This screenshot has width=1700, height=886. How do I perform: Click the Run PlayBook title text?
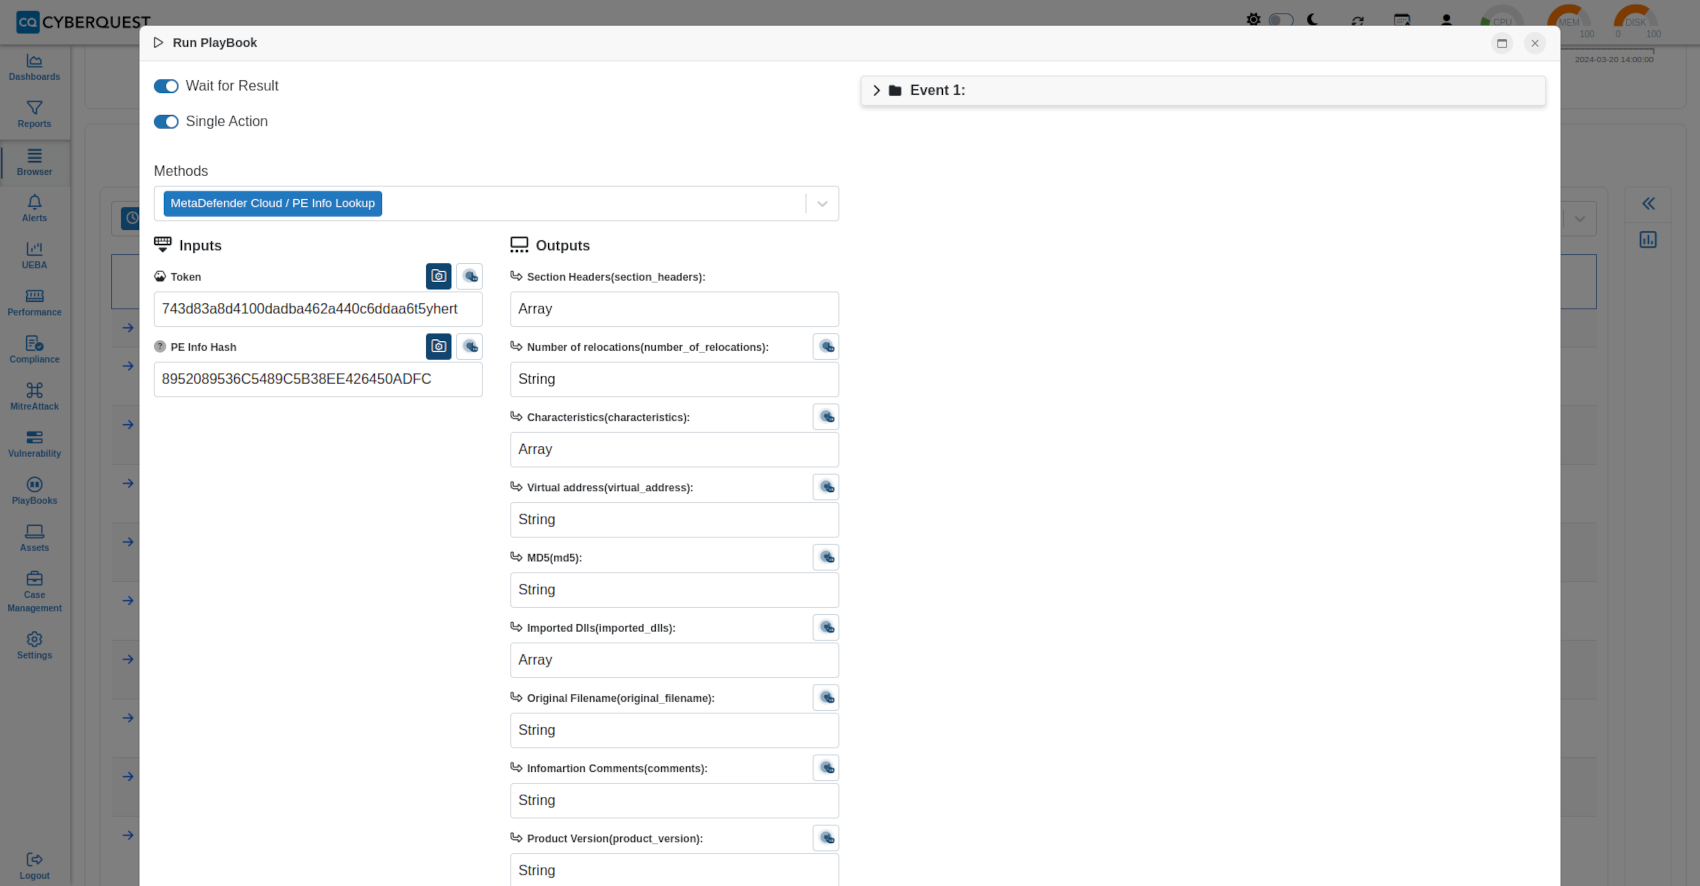tap(214, 43)
